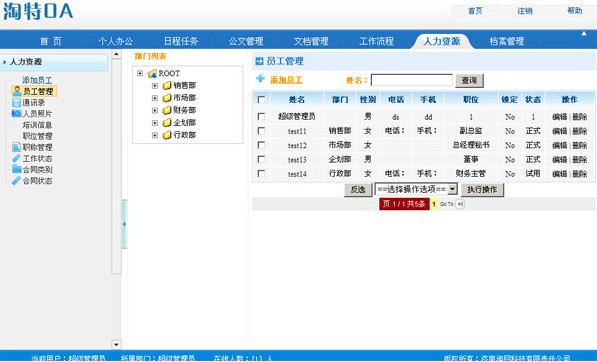Check the box for 超级管理员 row
597x362 pixels.
point(261,116)
